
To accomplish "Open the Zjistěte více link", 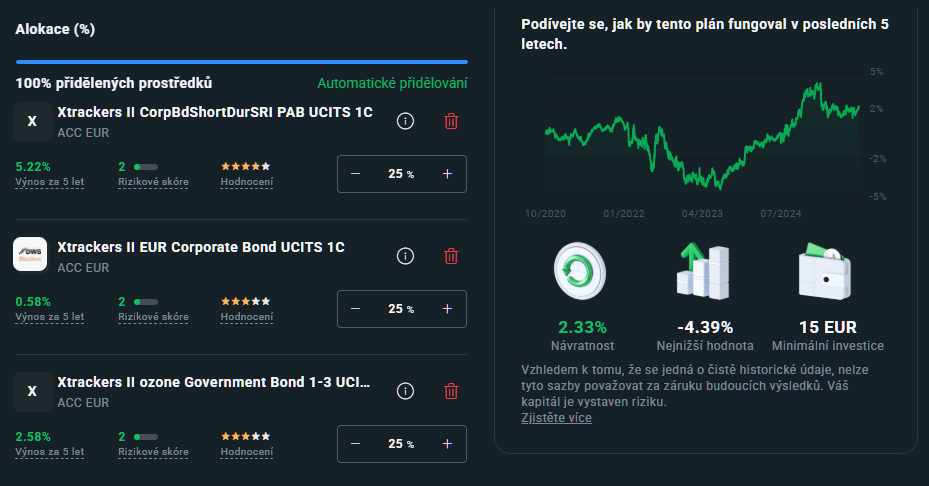I will pyautogui.click(x=556, y=418).
